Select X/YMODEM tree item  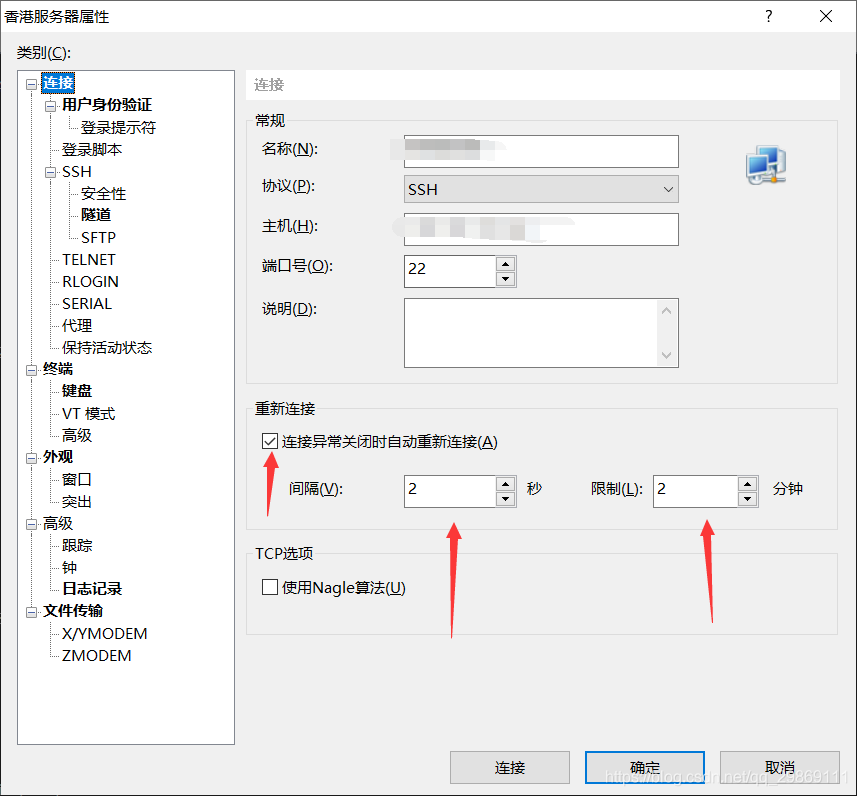[104, 633]
